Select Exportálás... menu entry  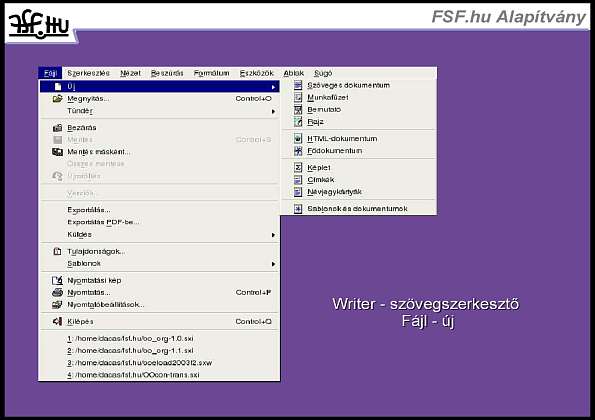159,210
